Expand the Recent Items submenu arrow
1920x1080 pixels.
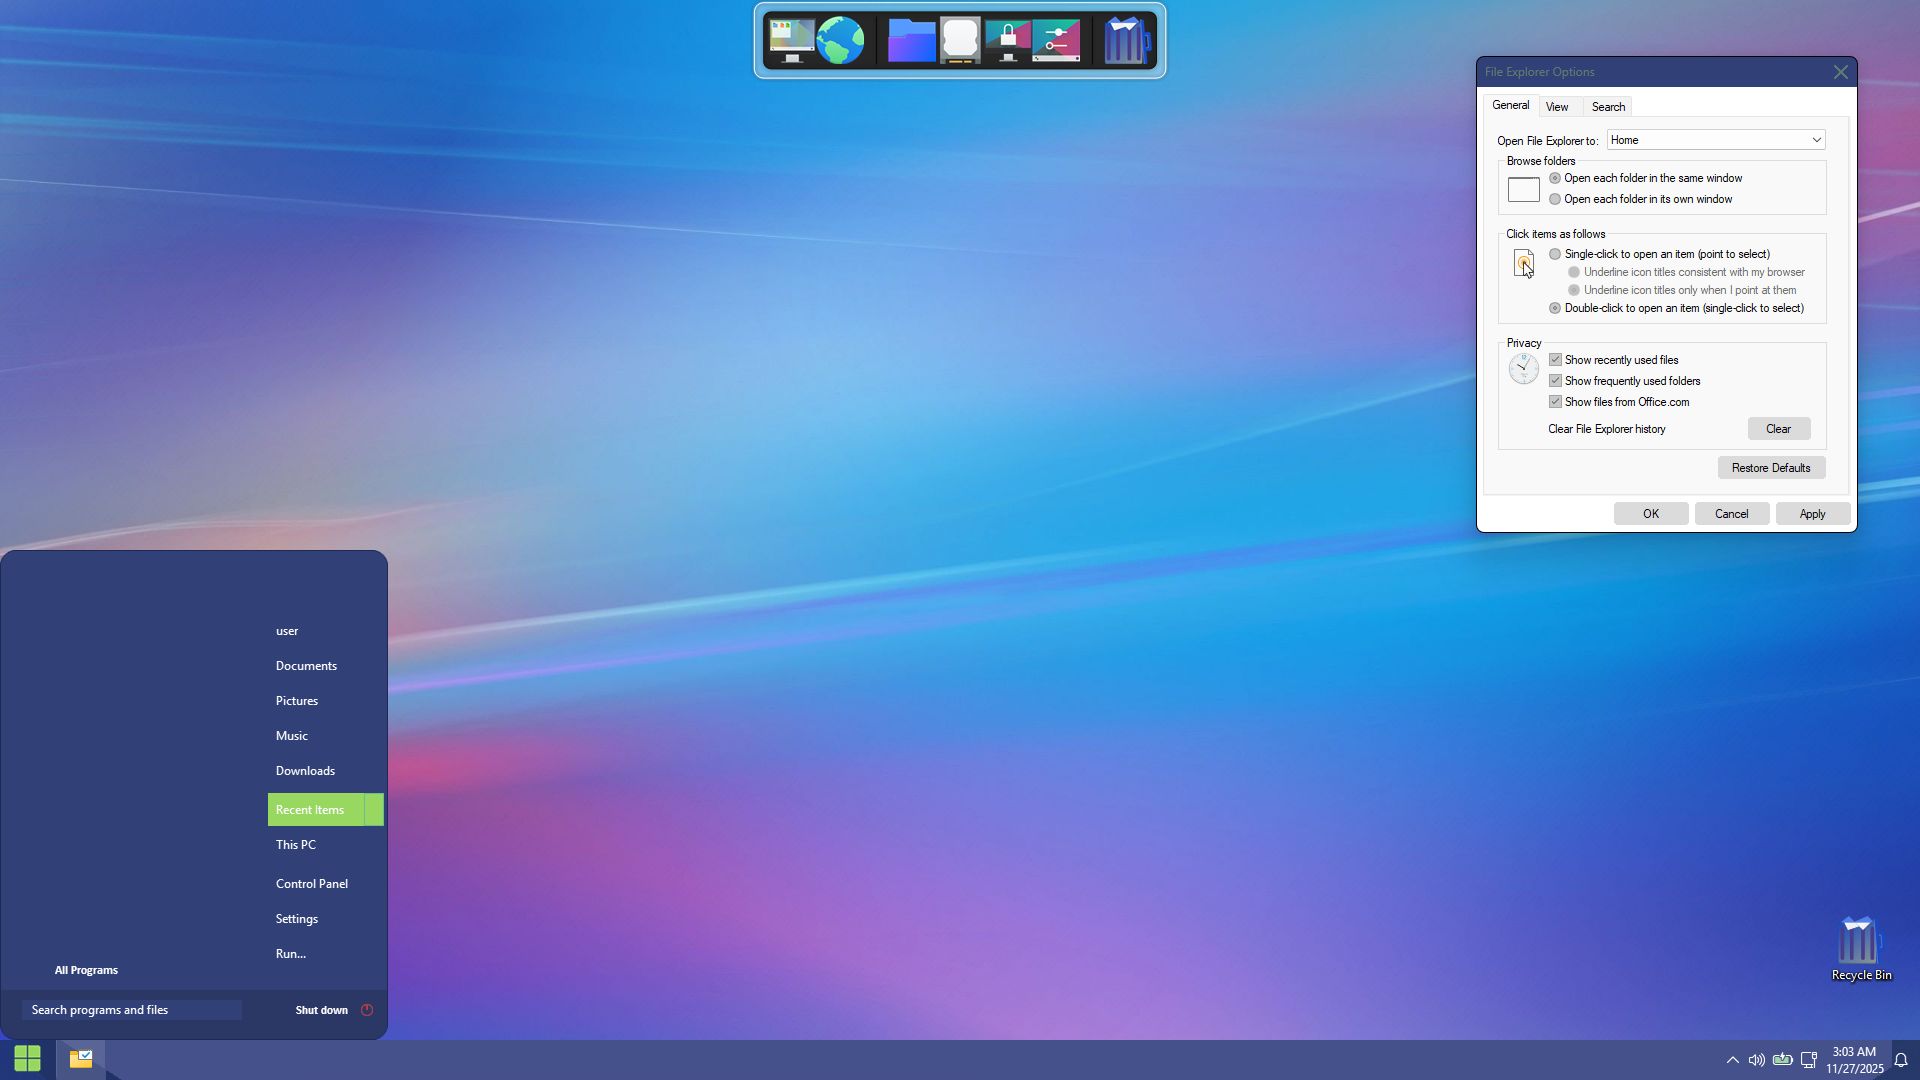[x=374, y=810]
